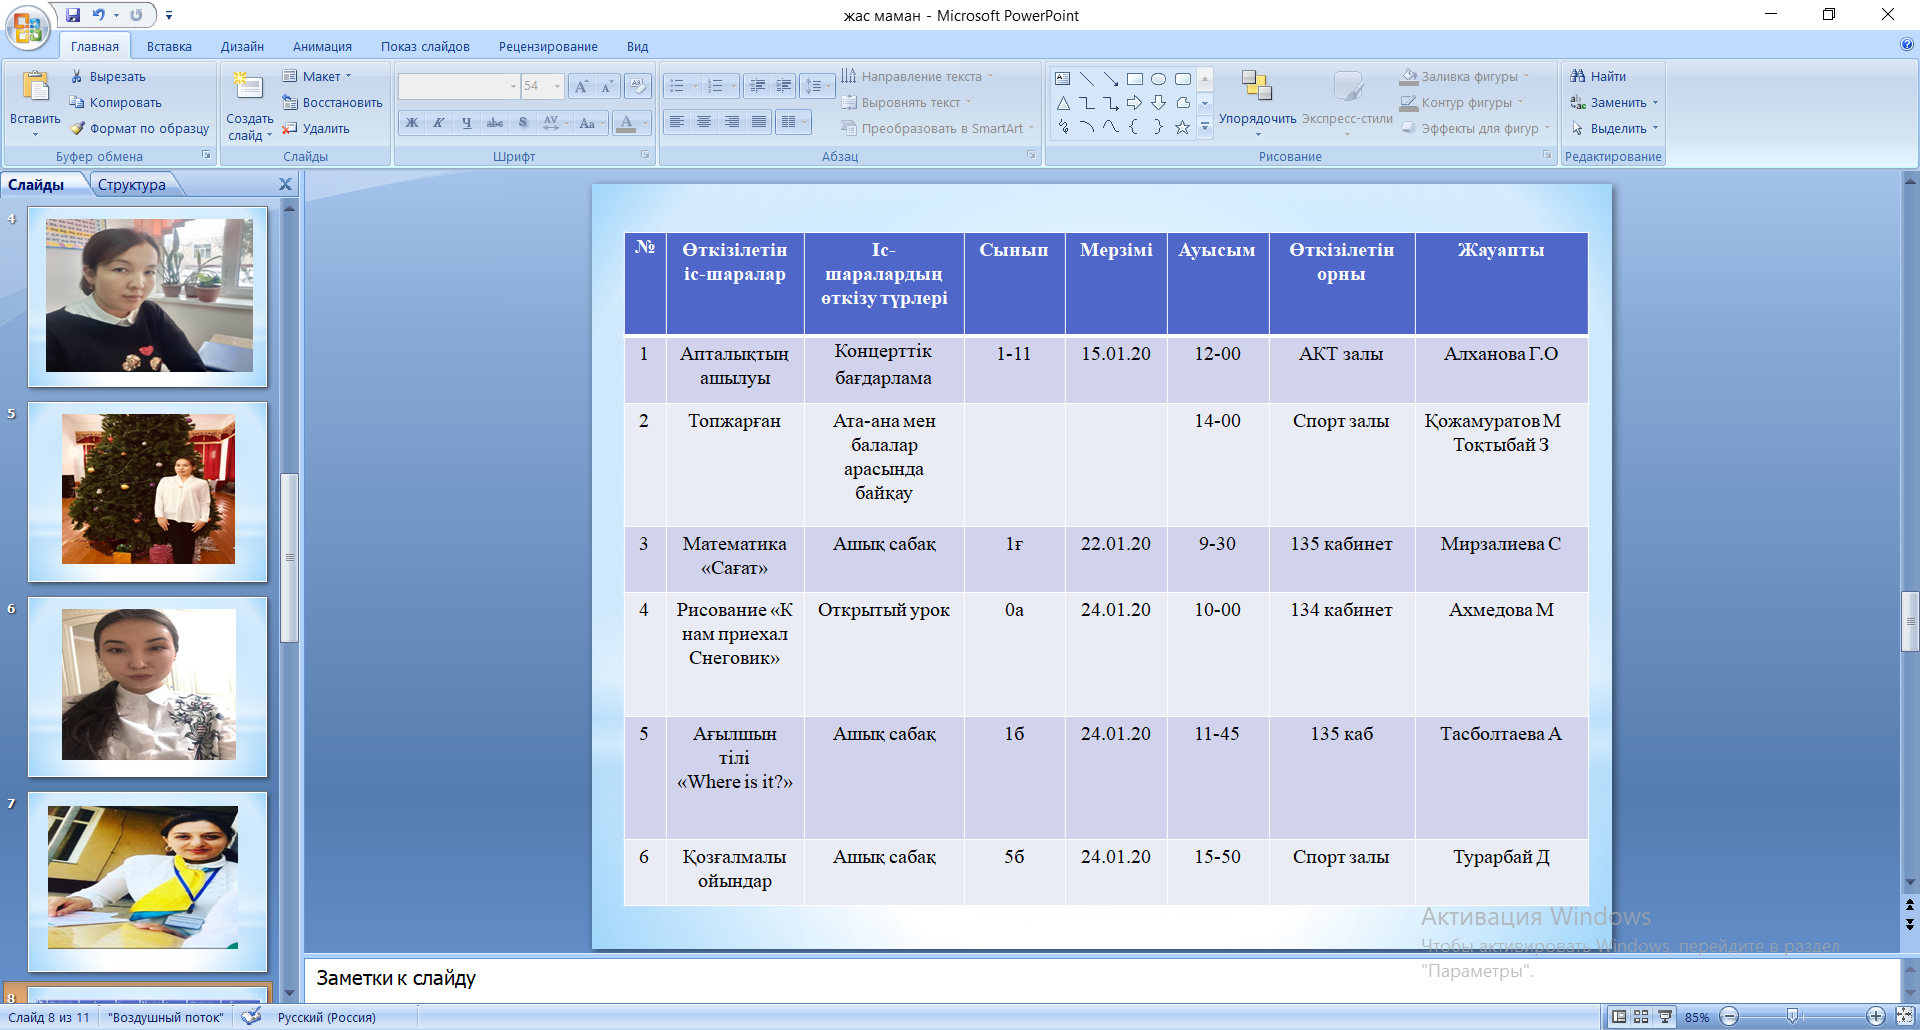1920x1030 pixels.
Task: Open the Slide Show (Показ слайдов) tab
Action: (425, 46)
